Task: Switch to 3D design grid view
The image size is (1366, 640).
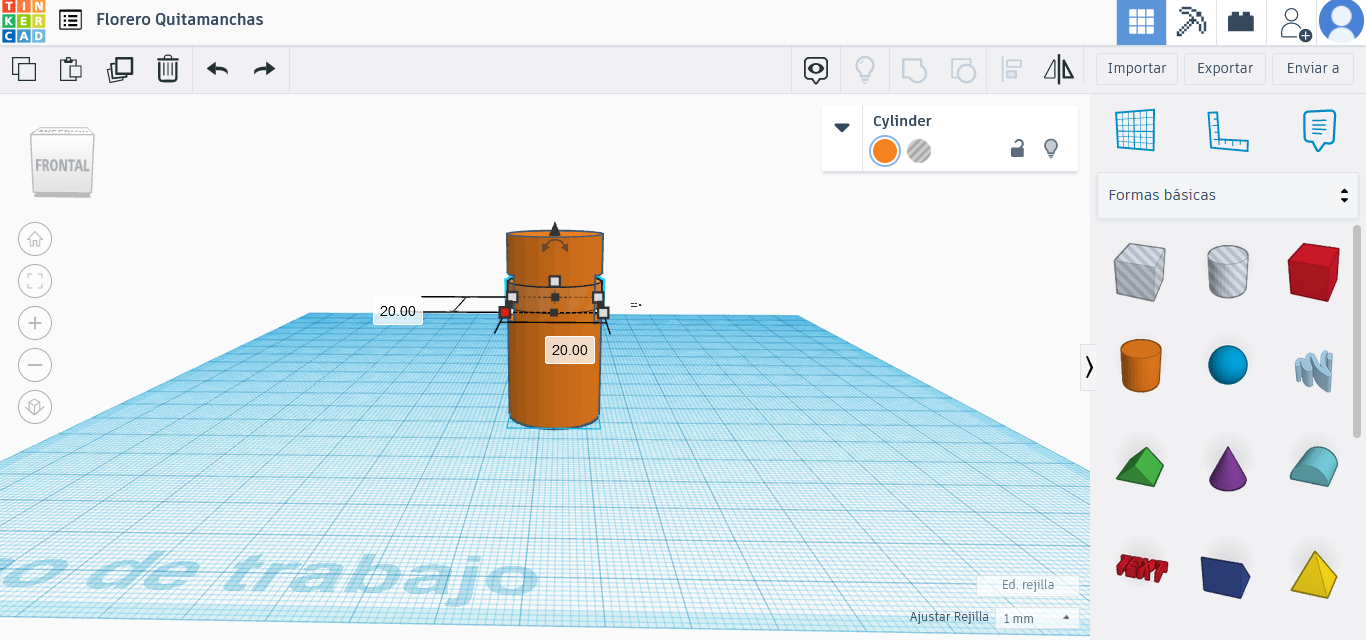Action: pos(1141,22)
